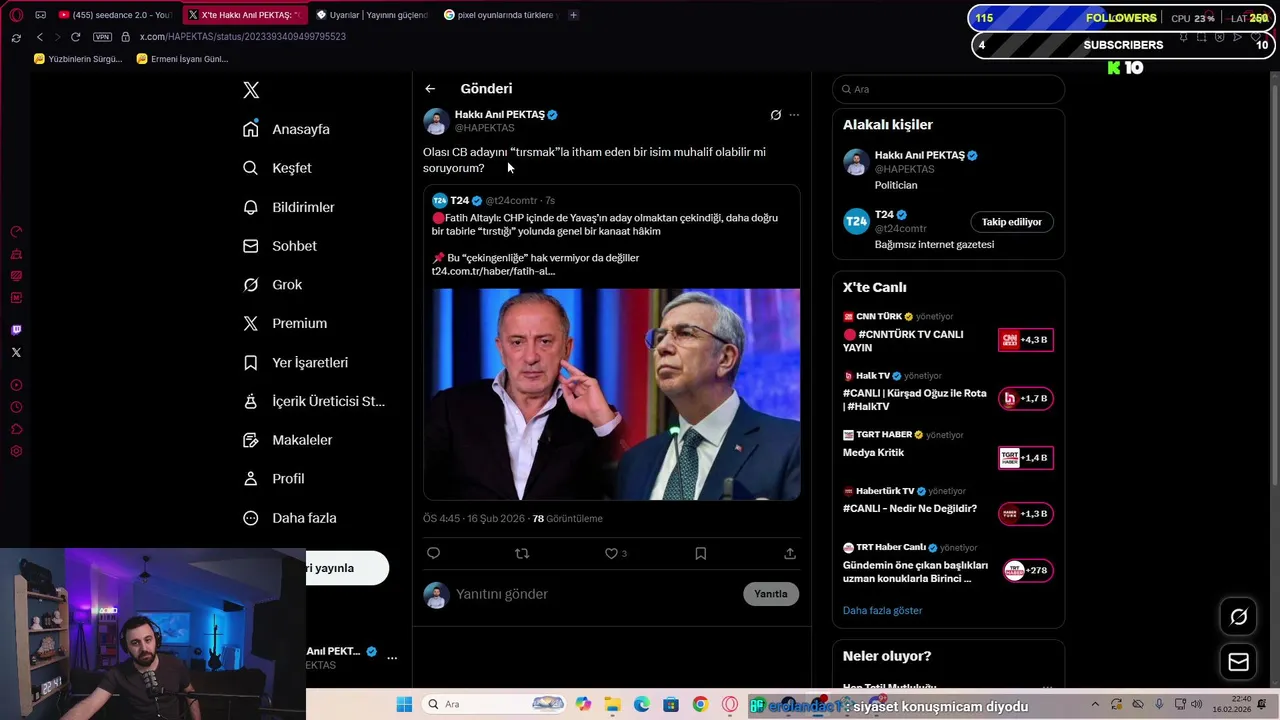
Task: Open the t24.com.tr link in the quoted tweet
Action: click(493, 271)
